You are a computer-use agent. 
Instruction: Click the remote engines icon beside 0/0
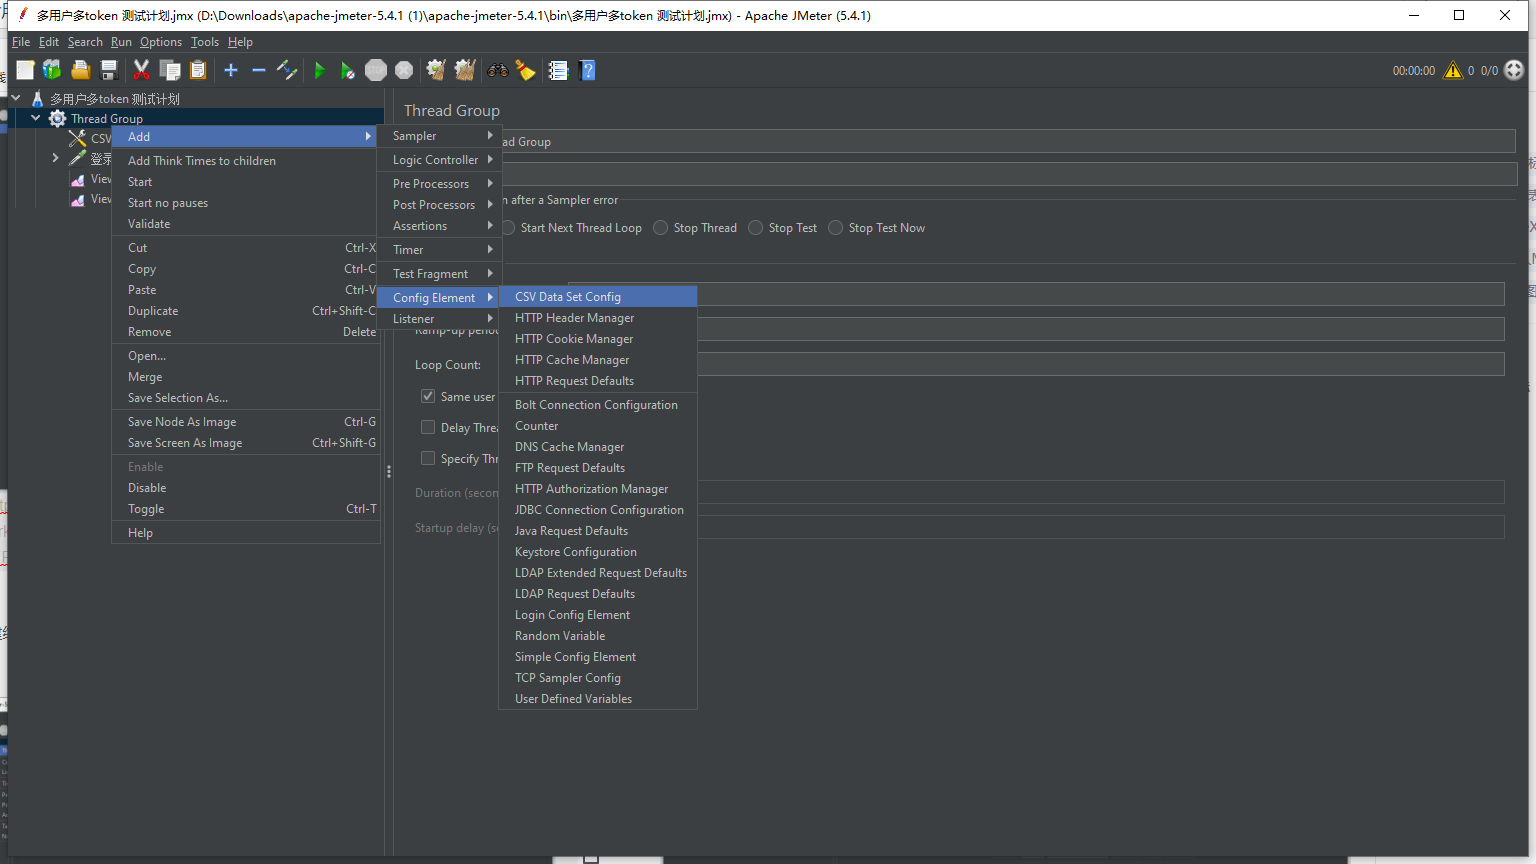[1514, 70]
